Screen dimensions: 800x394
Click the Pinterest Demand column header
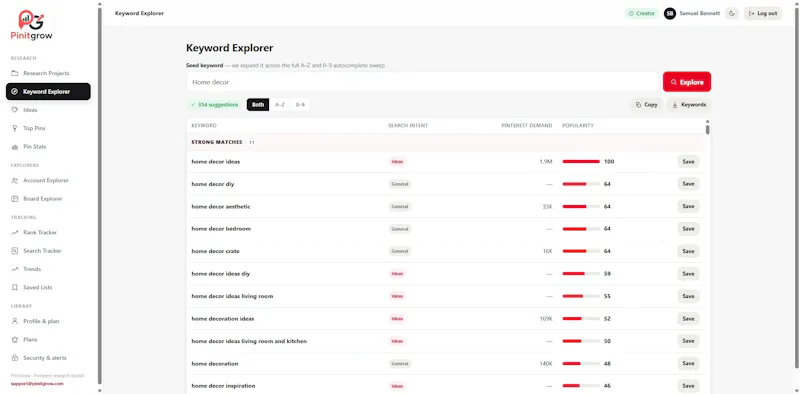click(x=527, y=126)
